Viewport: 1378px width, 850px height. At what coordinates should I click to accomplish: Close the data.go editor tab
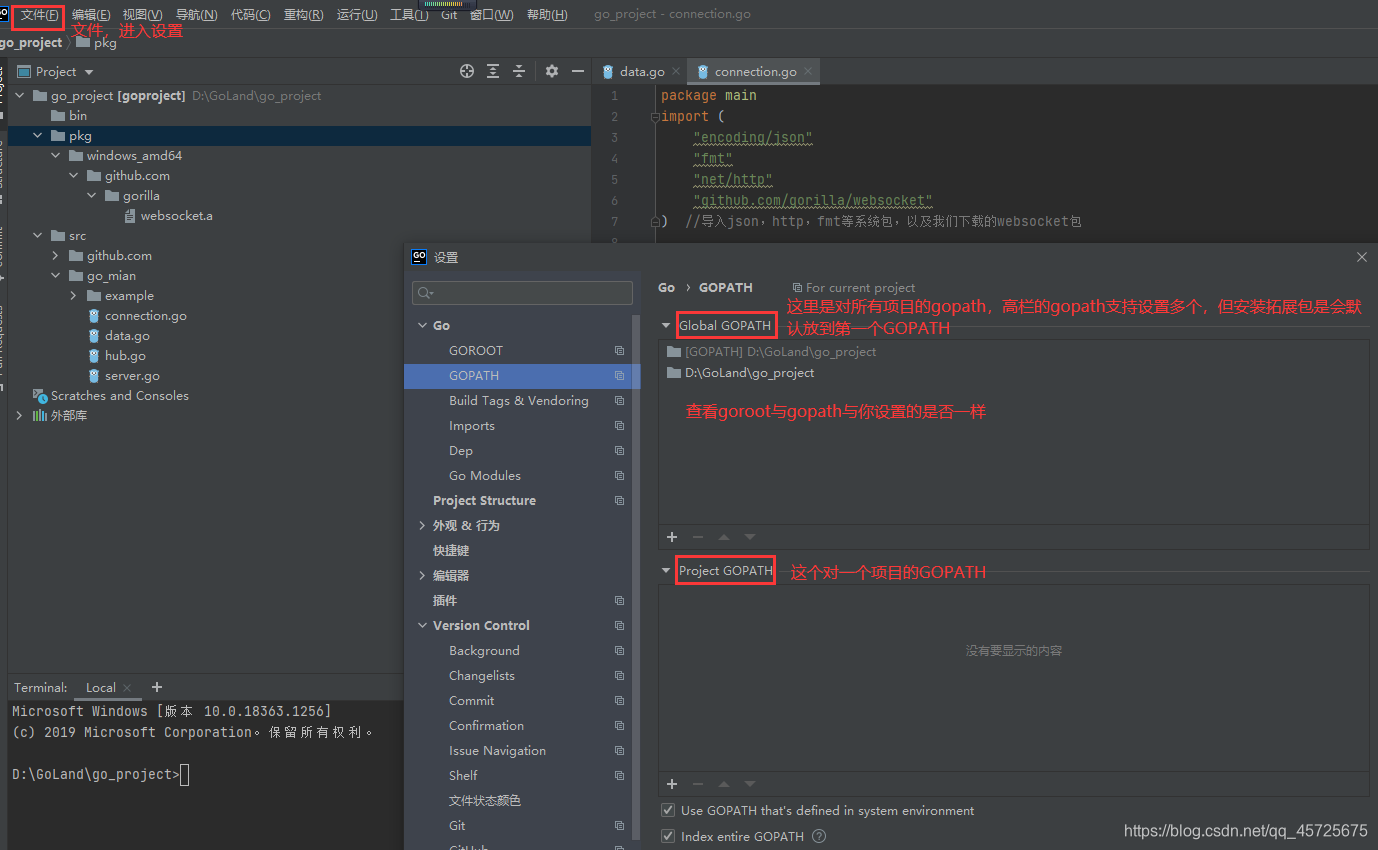[676, 71]
